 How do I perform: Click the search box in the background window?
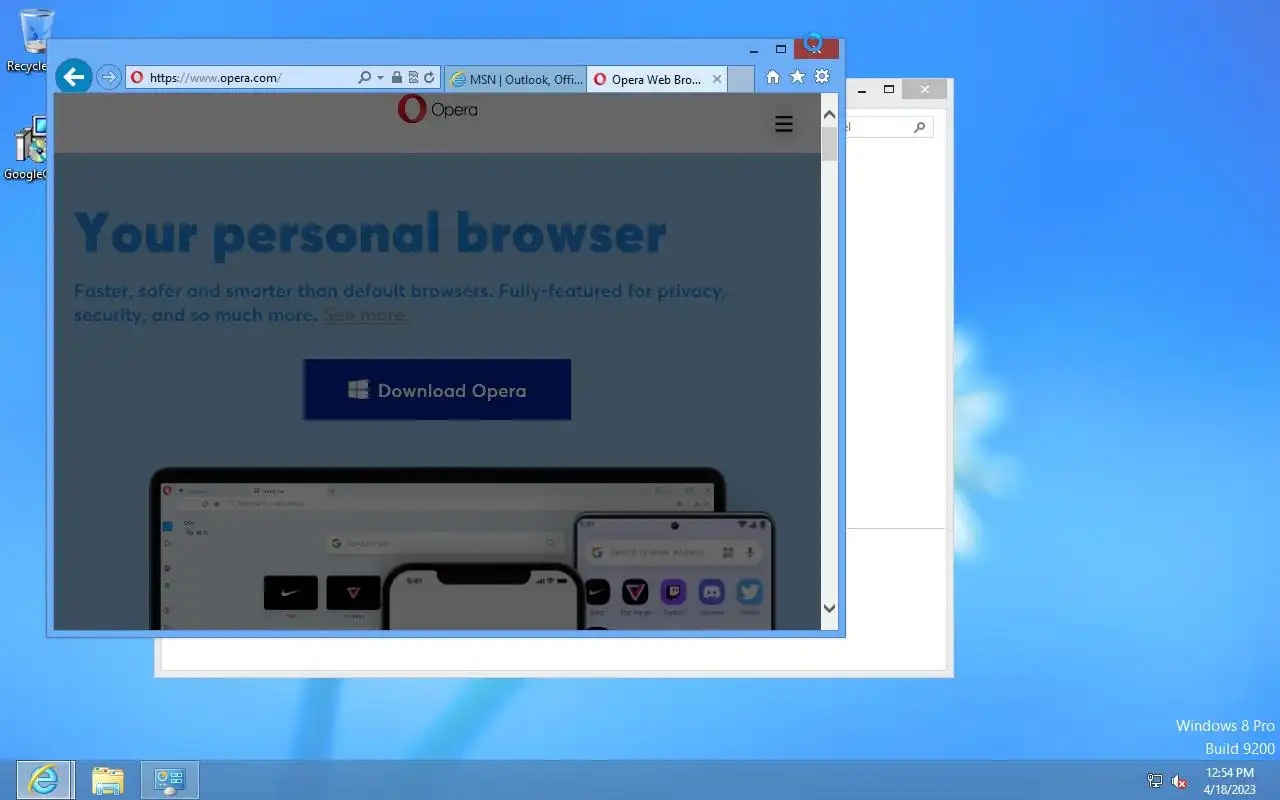click(888, 127)
